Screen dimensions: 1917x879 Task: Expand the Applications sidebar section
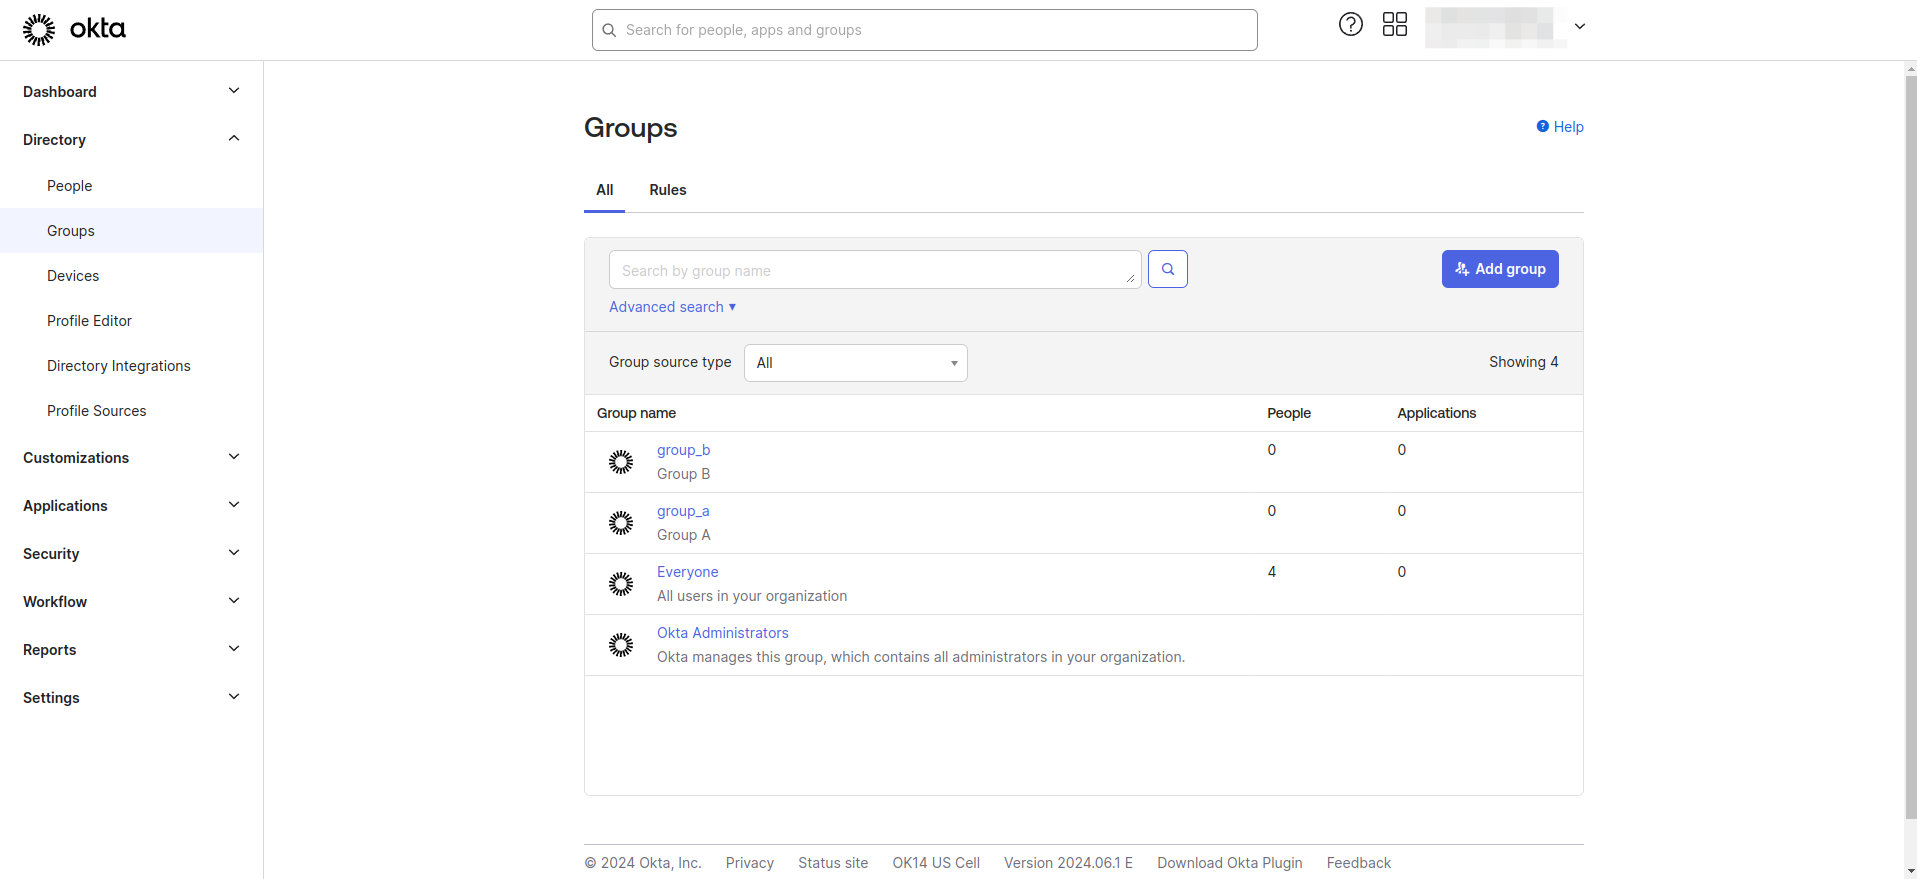pyautogui.click(x=131, y=505)
